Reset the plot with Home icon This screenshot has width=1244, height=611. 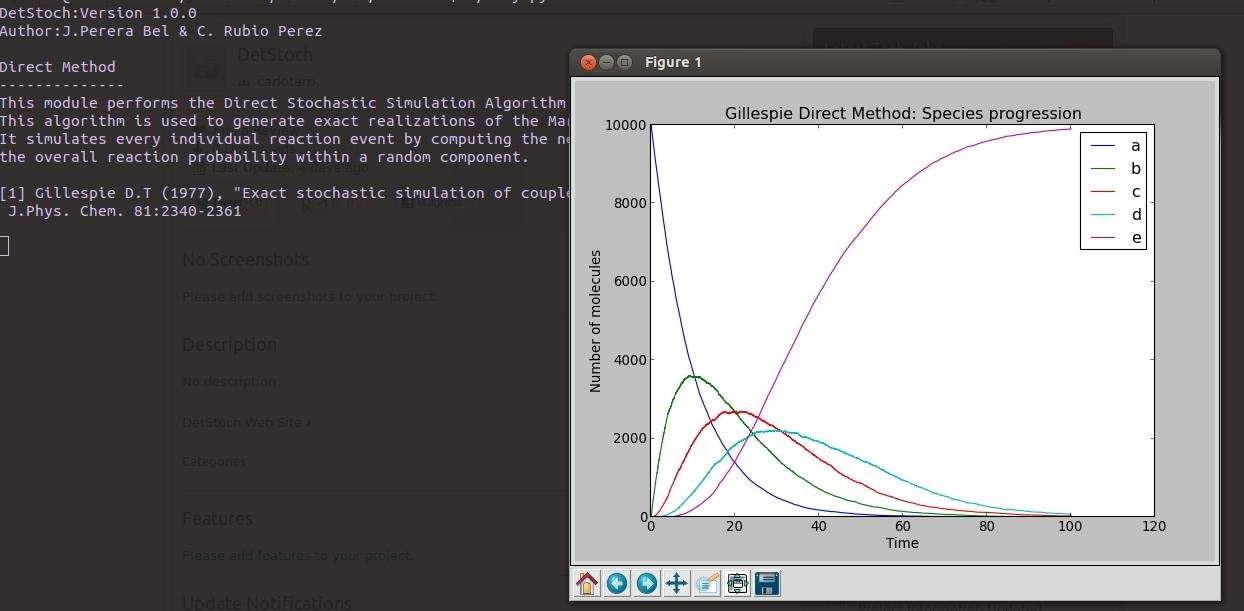click(587, 583)
